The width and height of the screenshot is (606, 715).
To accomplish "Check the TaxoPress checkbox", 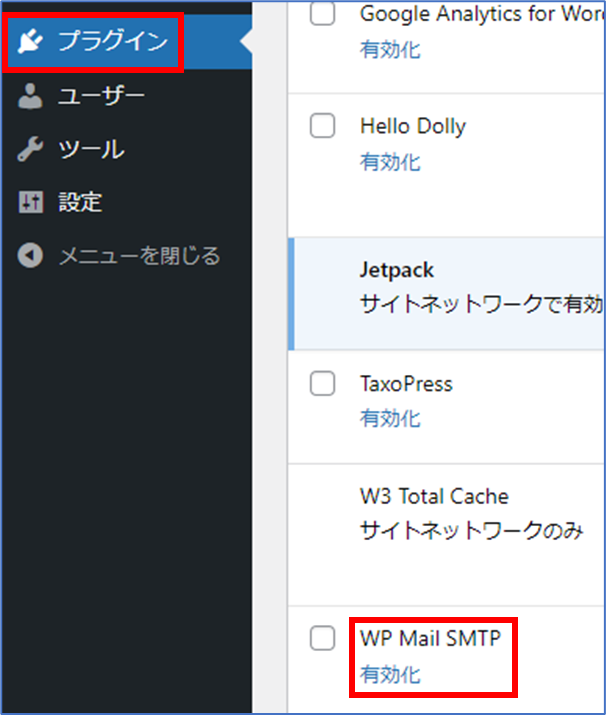I will pos(322,383).
